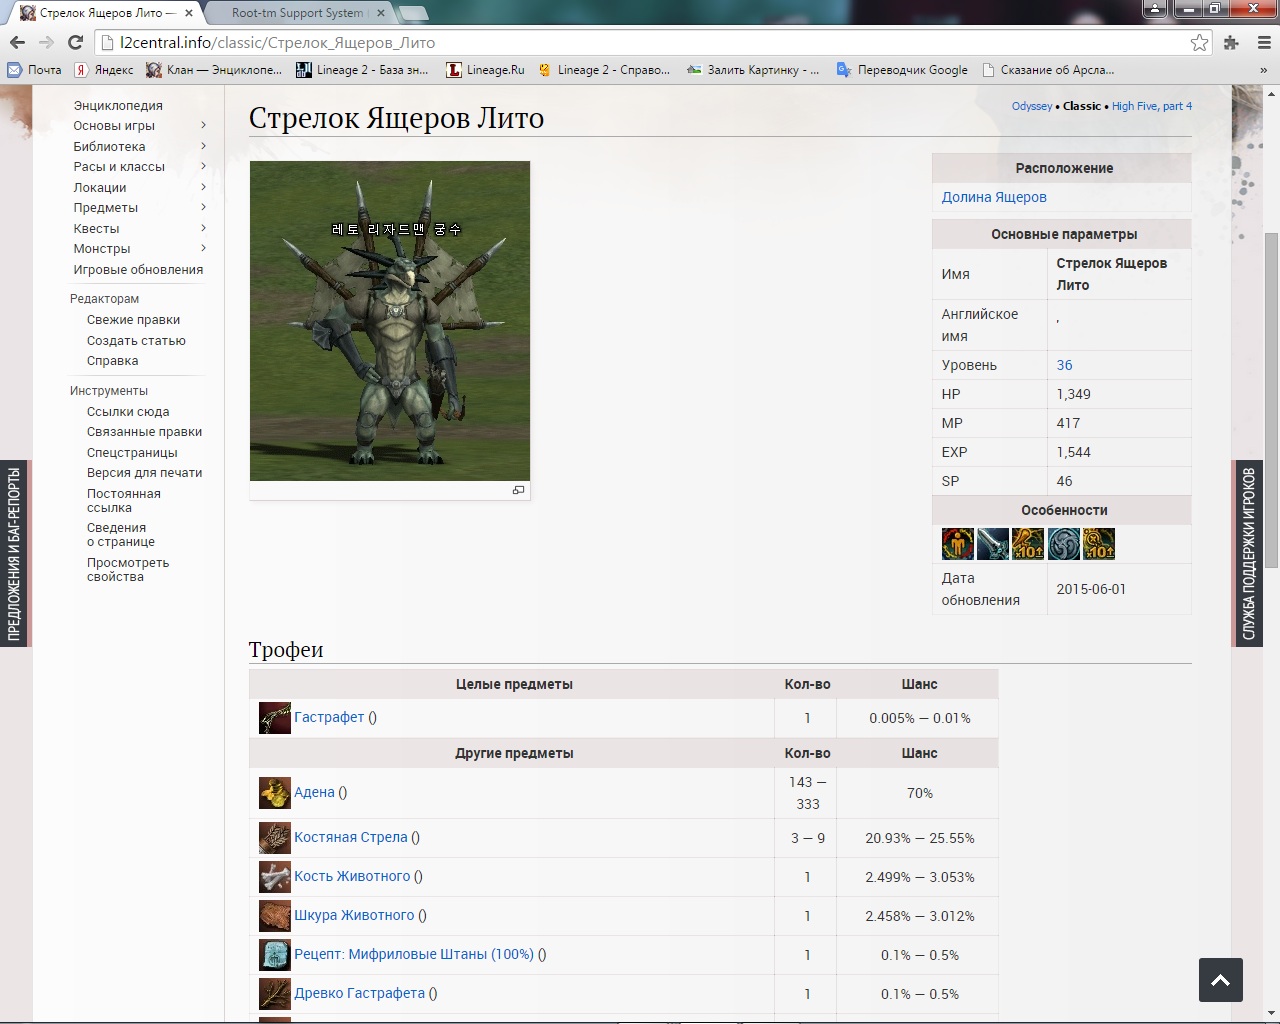Image resolution: width=1280 pixels, height=1024 pixels.
Task: Switch to High Five, part 4 version
Action: pyautogui.click(x=1152, y=106)
